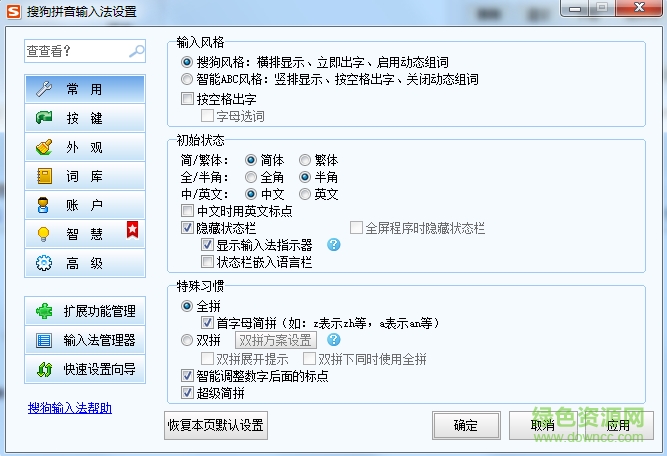Click help icon next to 双拼方案设置
The image size is (667, 456).
point(334,340)
